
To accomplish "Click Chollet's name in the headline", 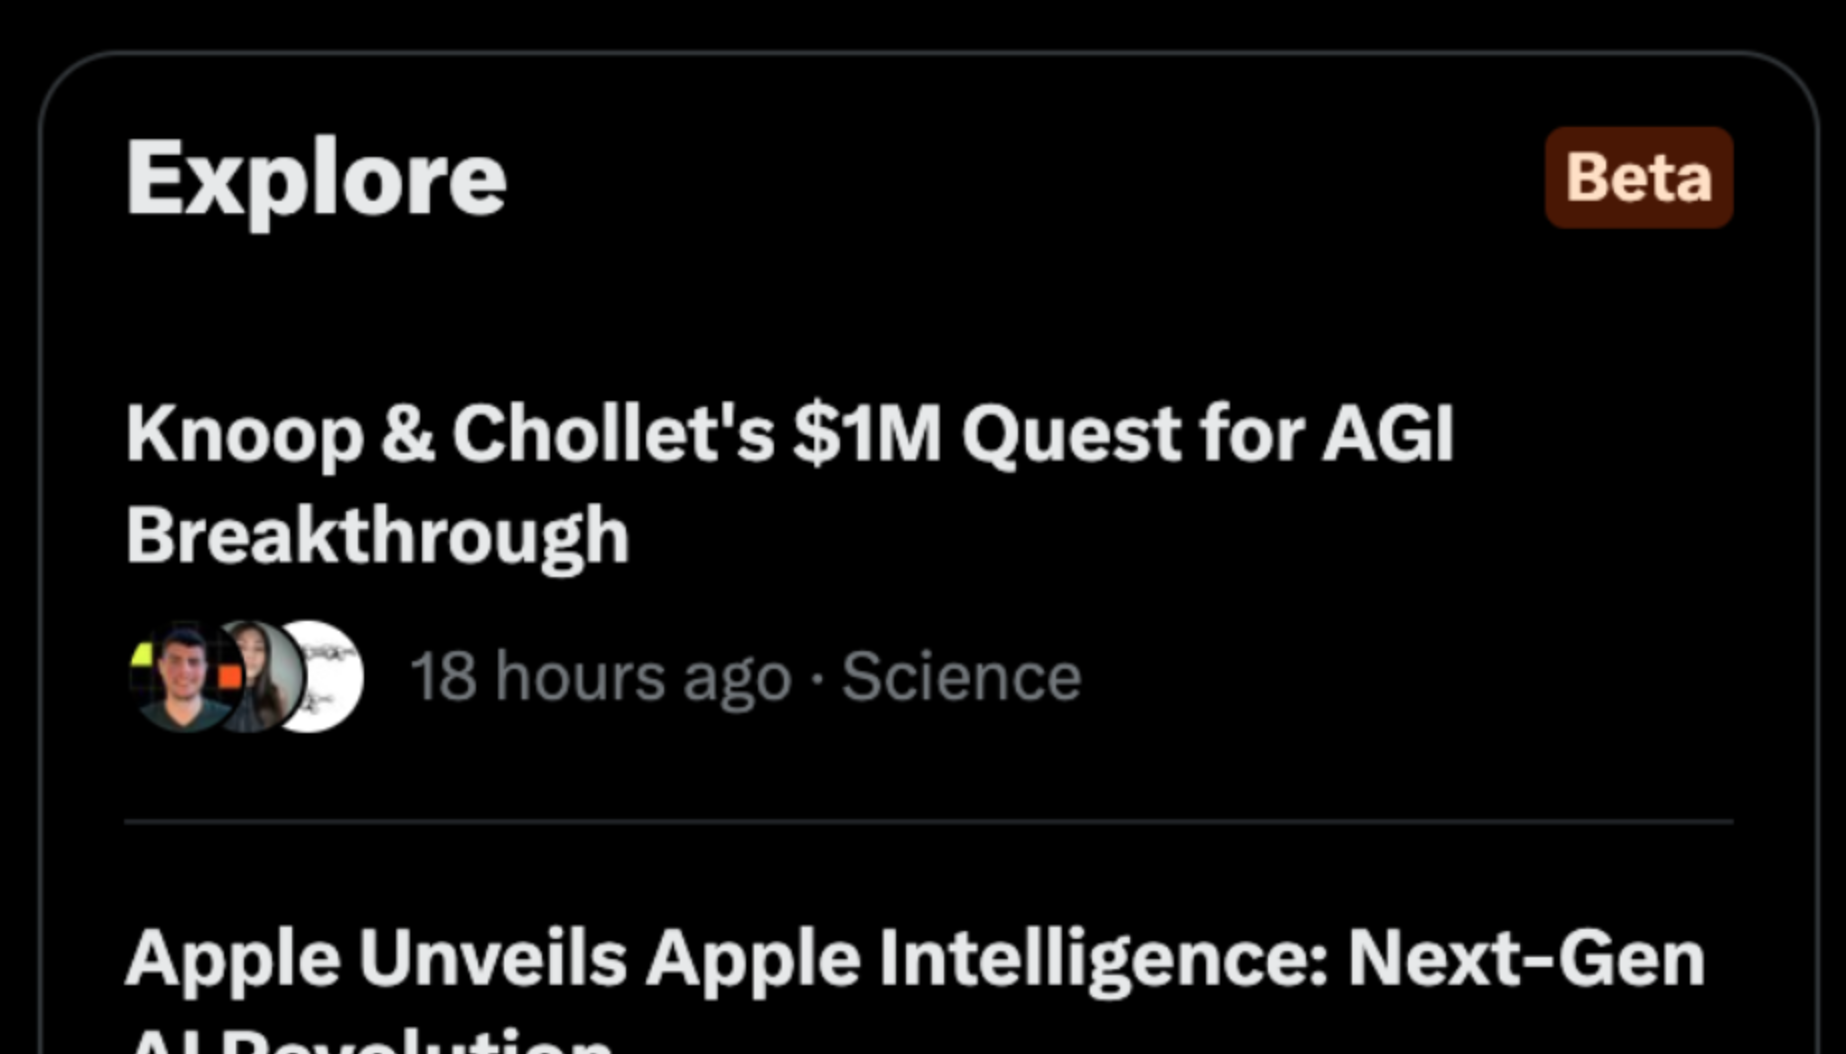I will (612, 434).
